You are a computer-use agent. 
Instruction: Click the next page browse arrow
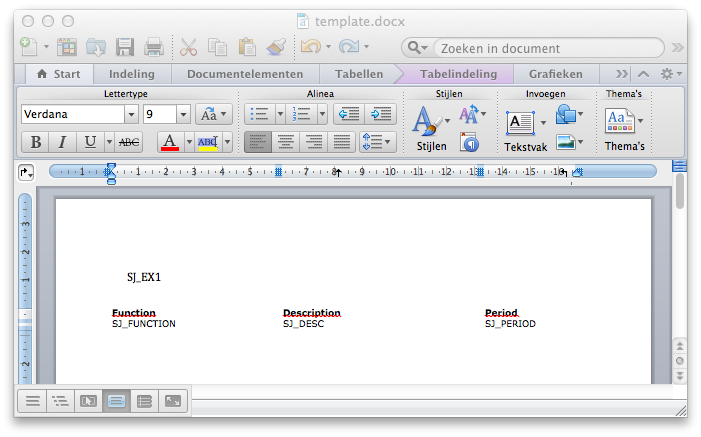(x=680, y=375)
